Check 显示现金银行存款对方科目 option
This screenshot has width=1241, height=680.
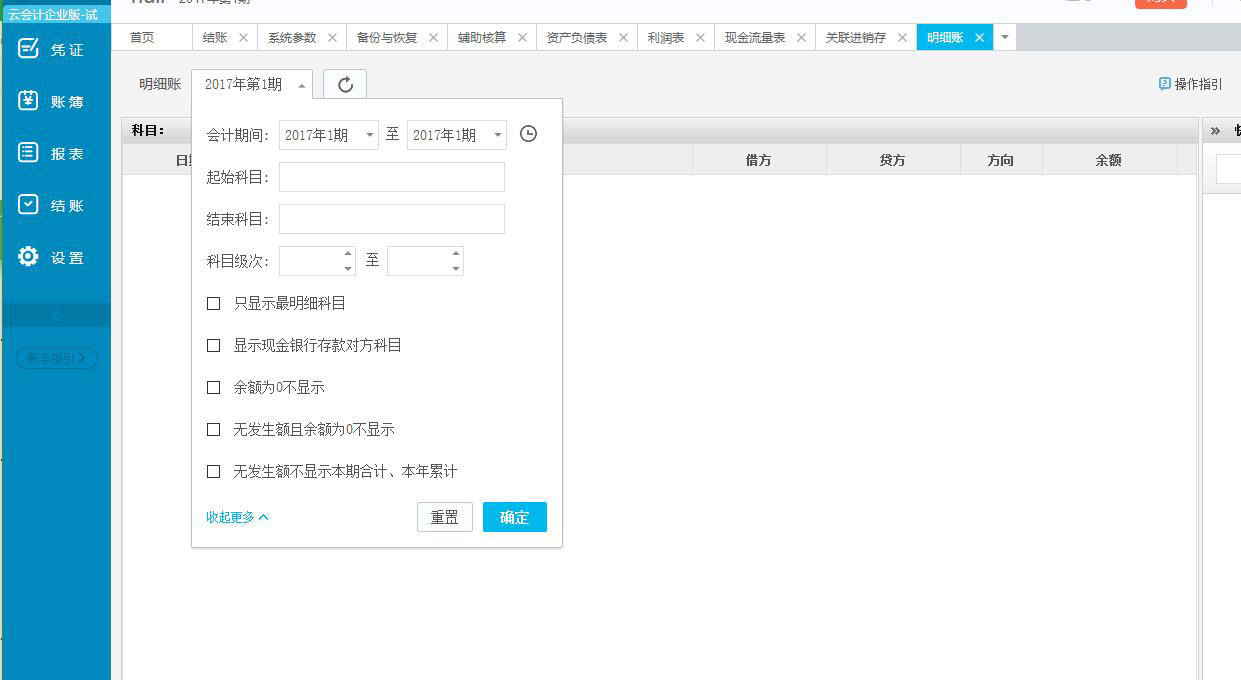(x=213, y=345)
